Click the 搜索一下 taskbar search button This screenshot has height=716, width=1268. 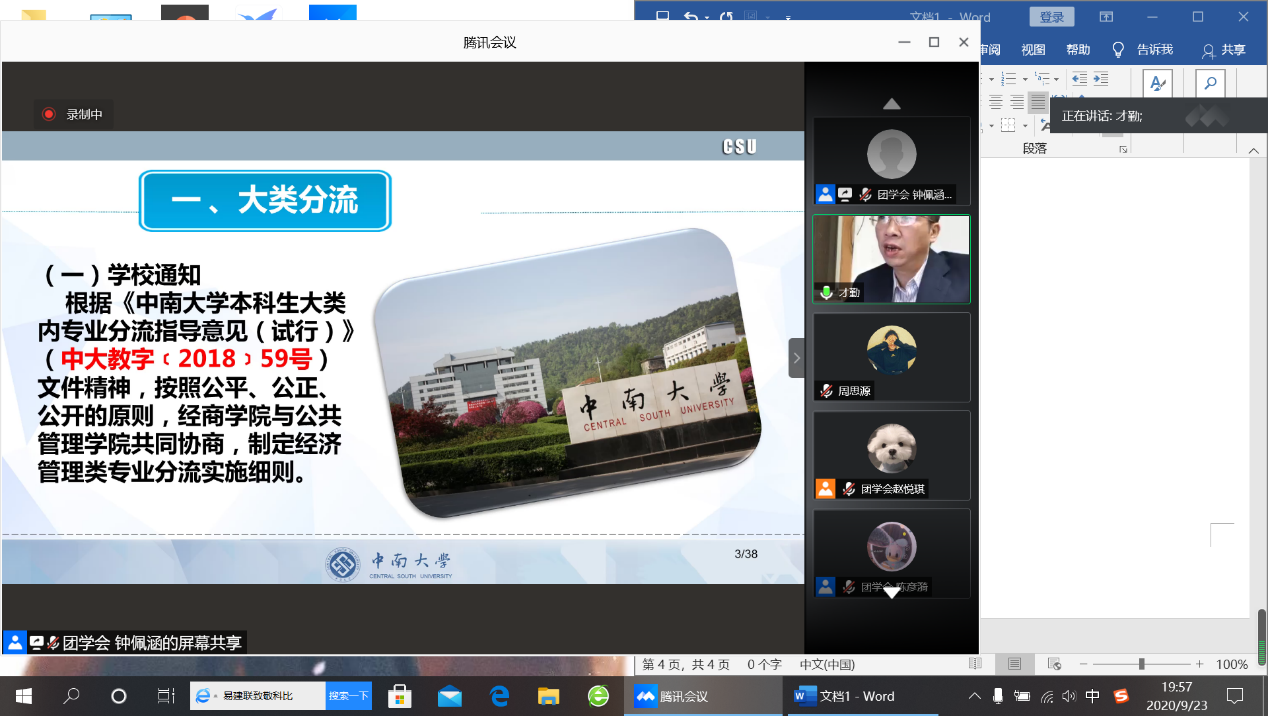(349, 696)
